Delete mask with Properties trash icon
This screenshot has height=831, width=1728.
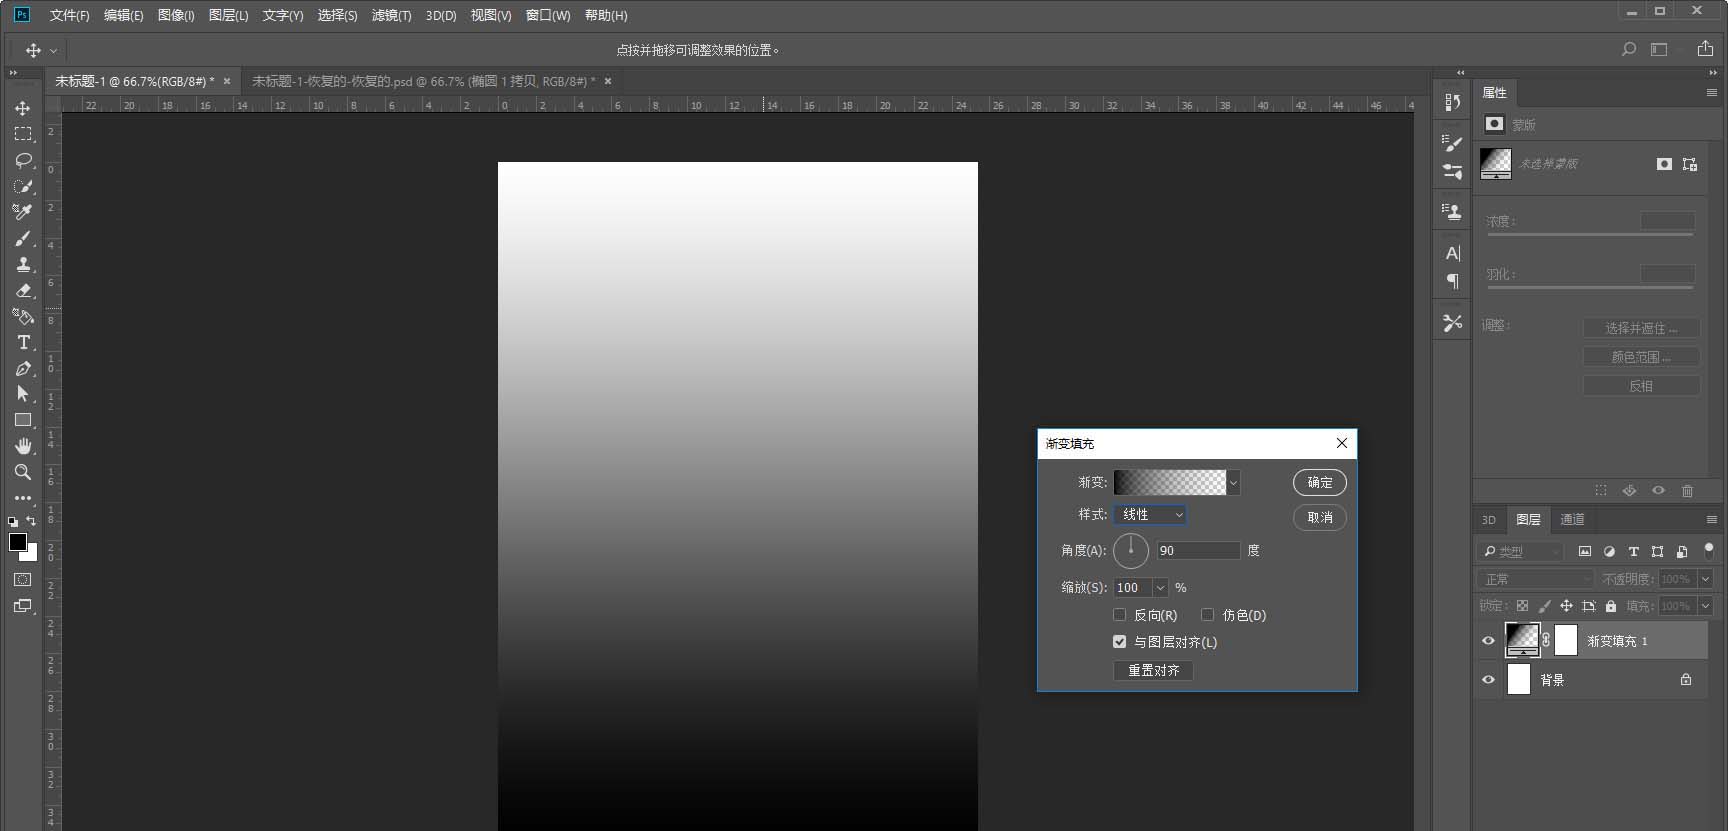point(1688,491)
